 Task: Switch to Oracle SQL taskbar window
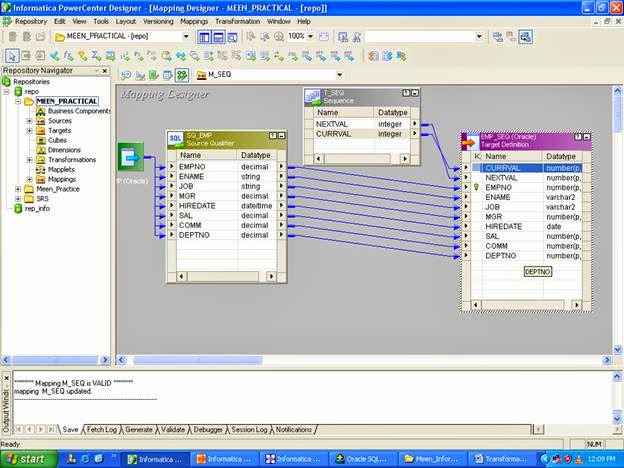tap(363, 459)
